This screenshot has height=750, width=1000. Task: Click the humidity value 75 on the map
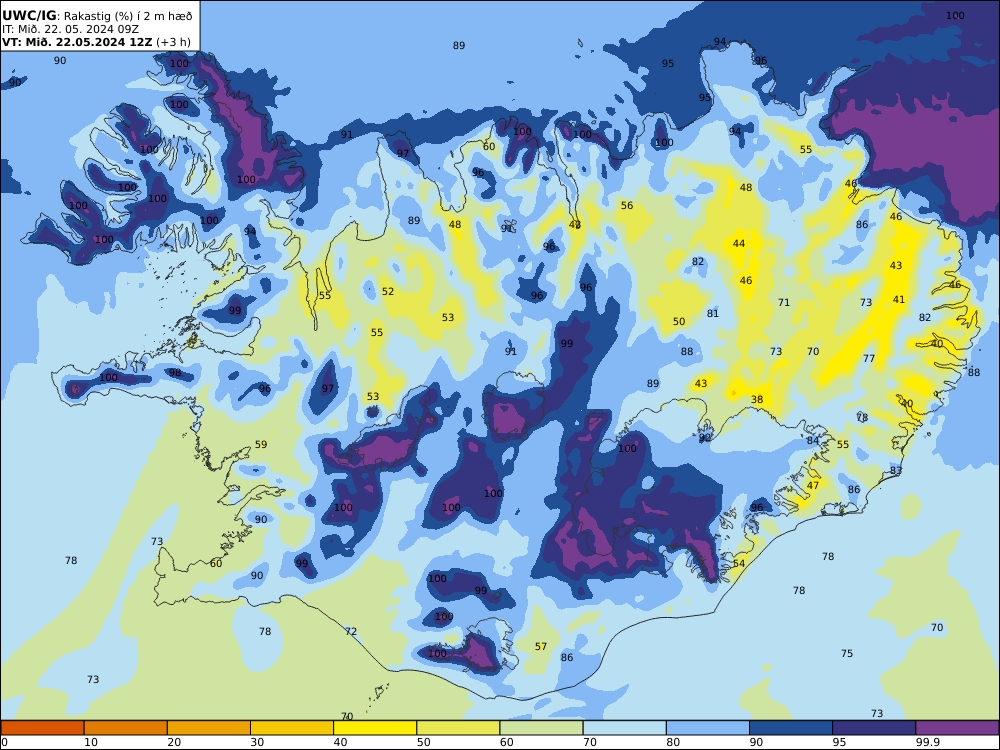pyautogui.click(x=847, y=654)
